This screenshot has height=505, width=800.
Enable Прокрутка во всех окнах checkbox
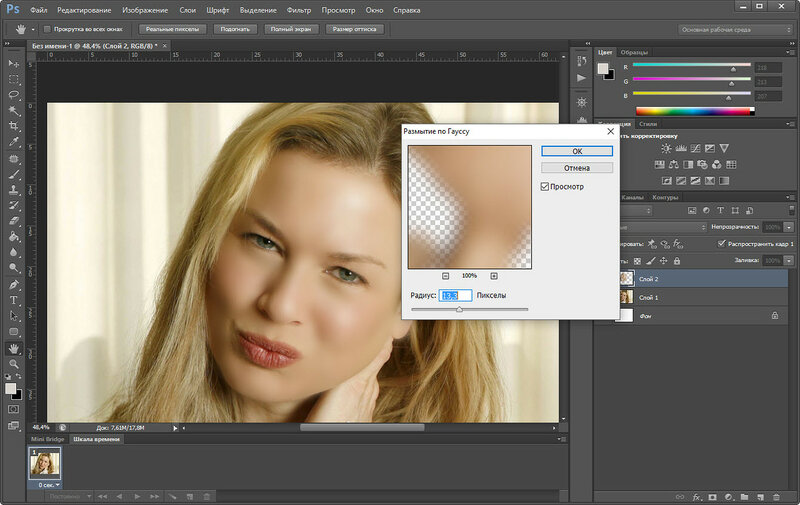point(47,29)
